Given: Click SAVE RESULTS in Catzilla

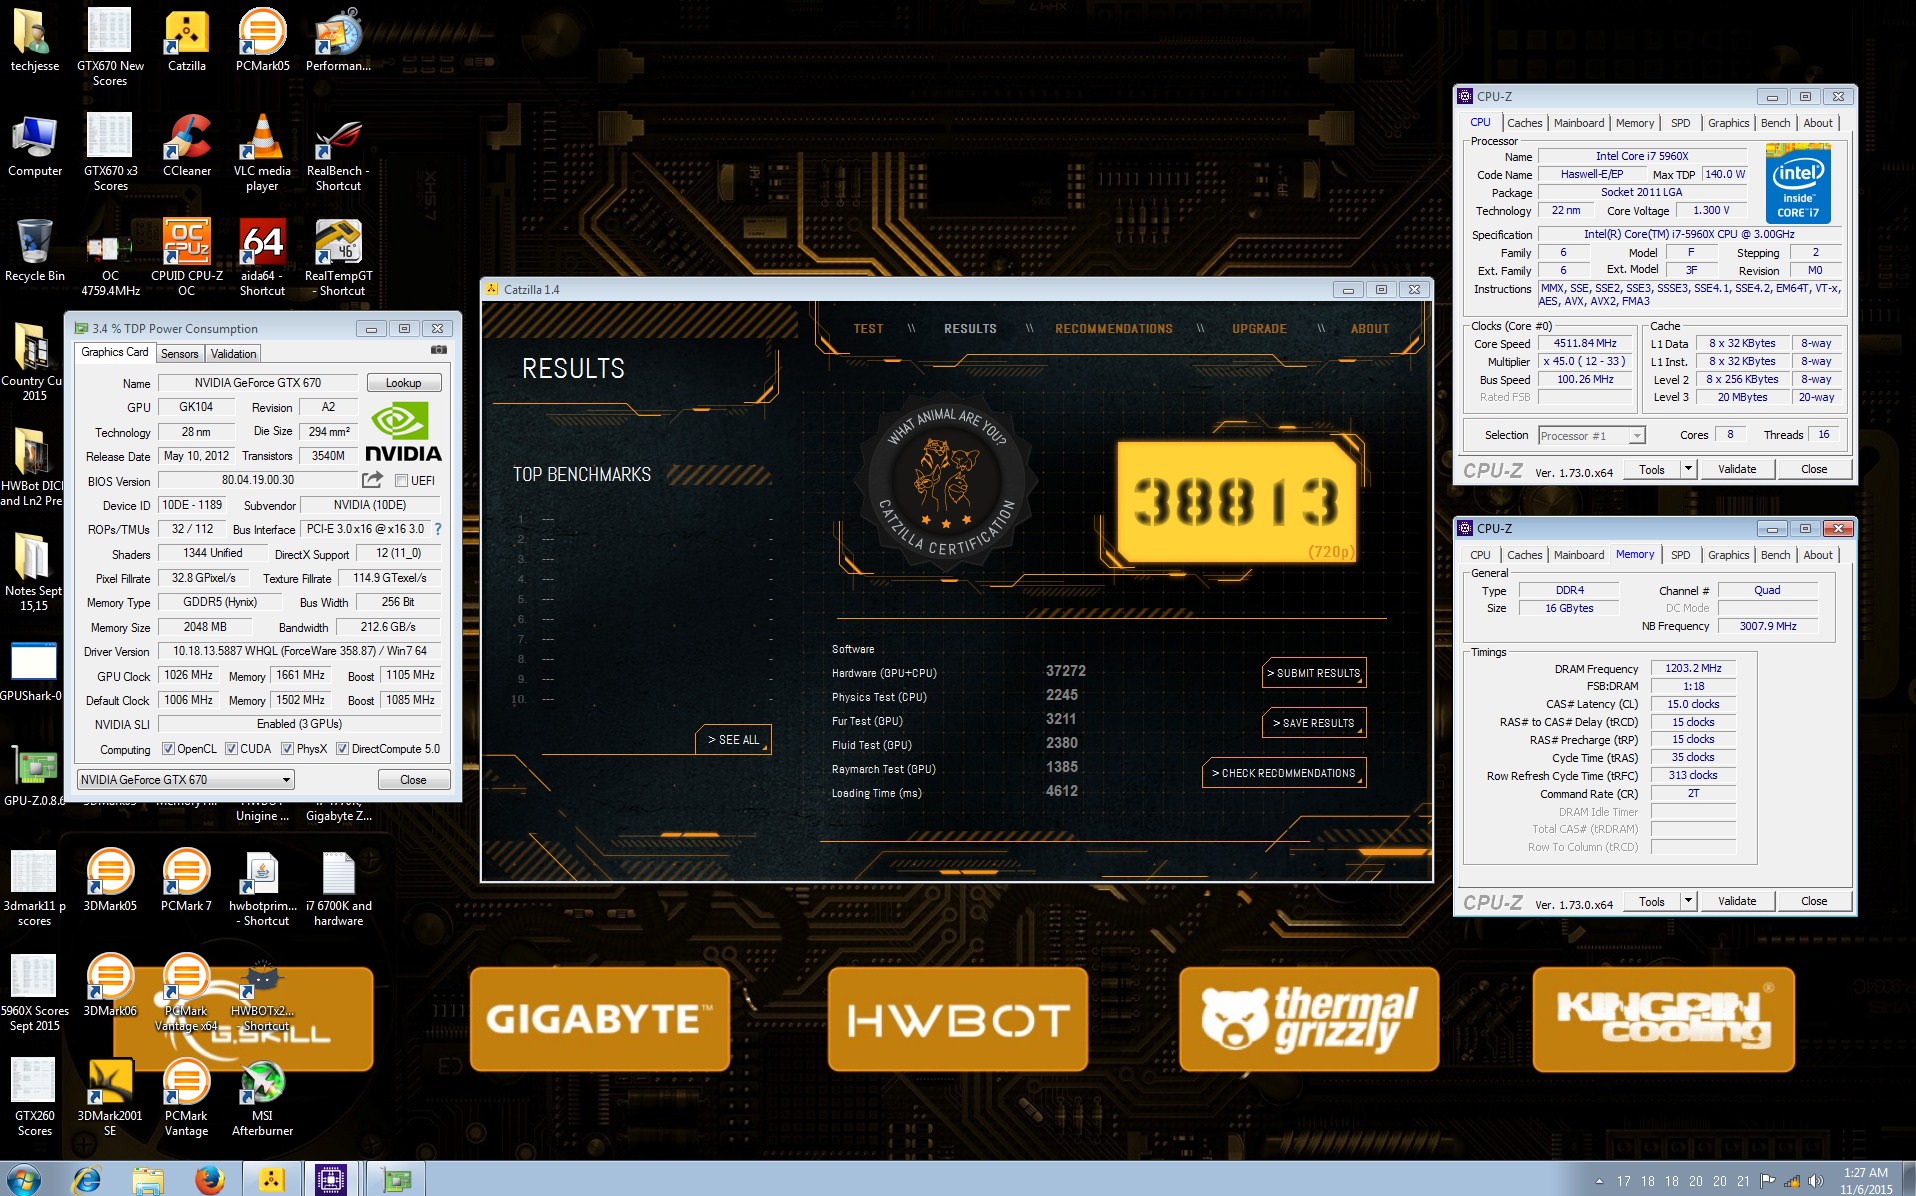Looking at the screenshot, I should tap(1313, 723).
